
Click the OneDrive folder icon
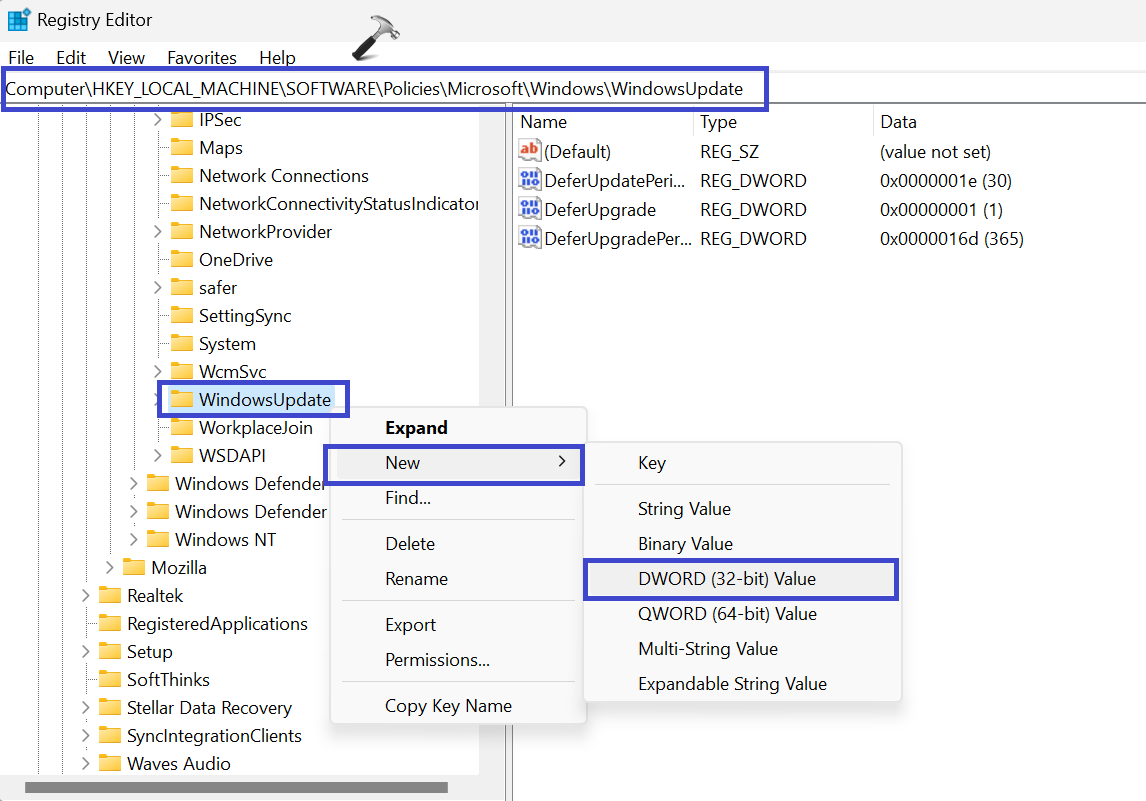(x=181, y=259)
